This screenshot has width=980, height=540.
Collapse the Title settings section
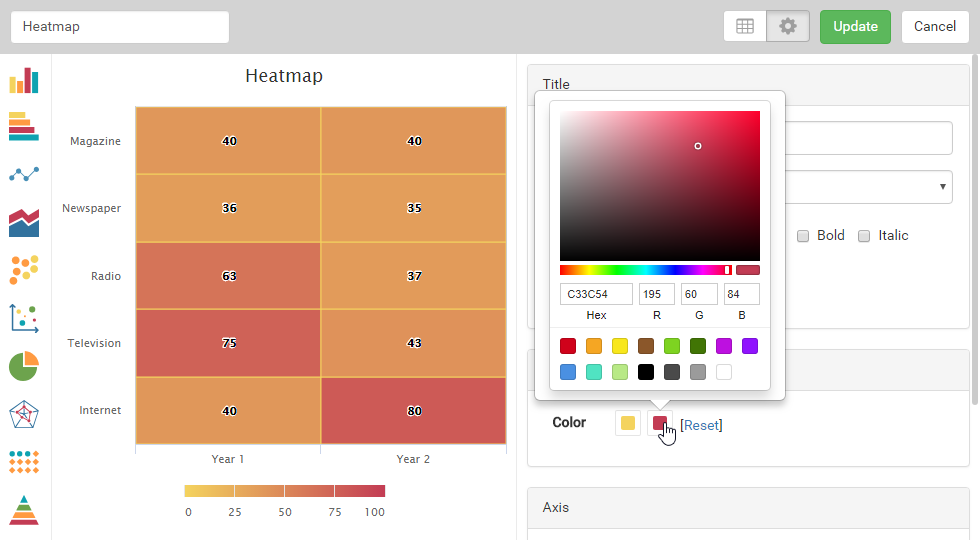pyautogui.click(x=556, y=84)
